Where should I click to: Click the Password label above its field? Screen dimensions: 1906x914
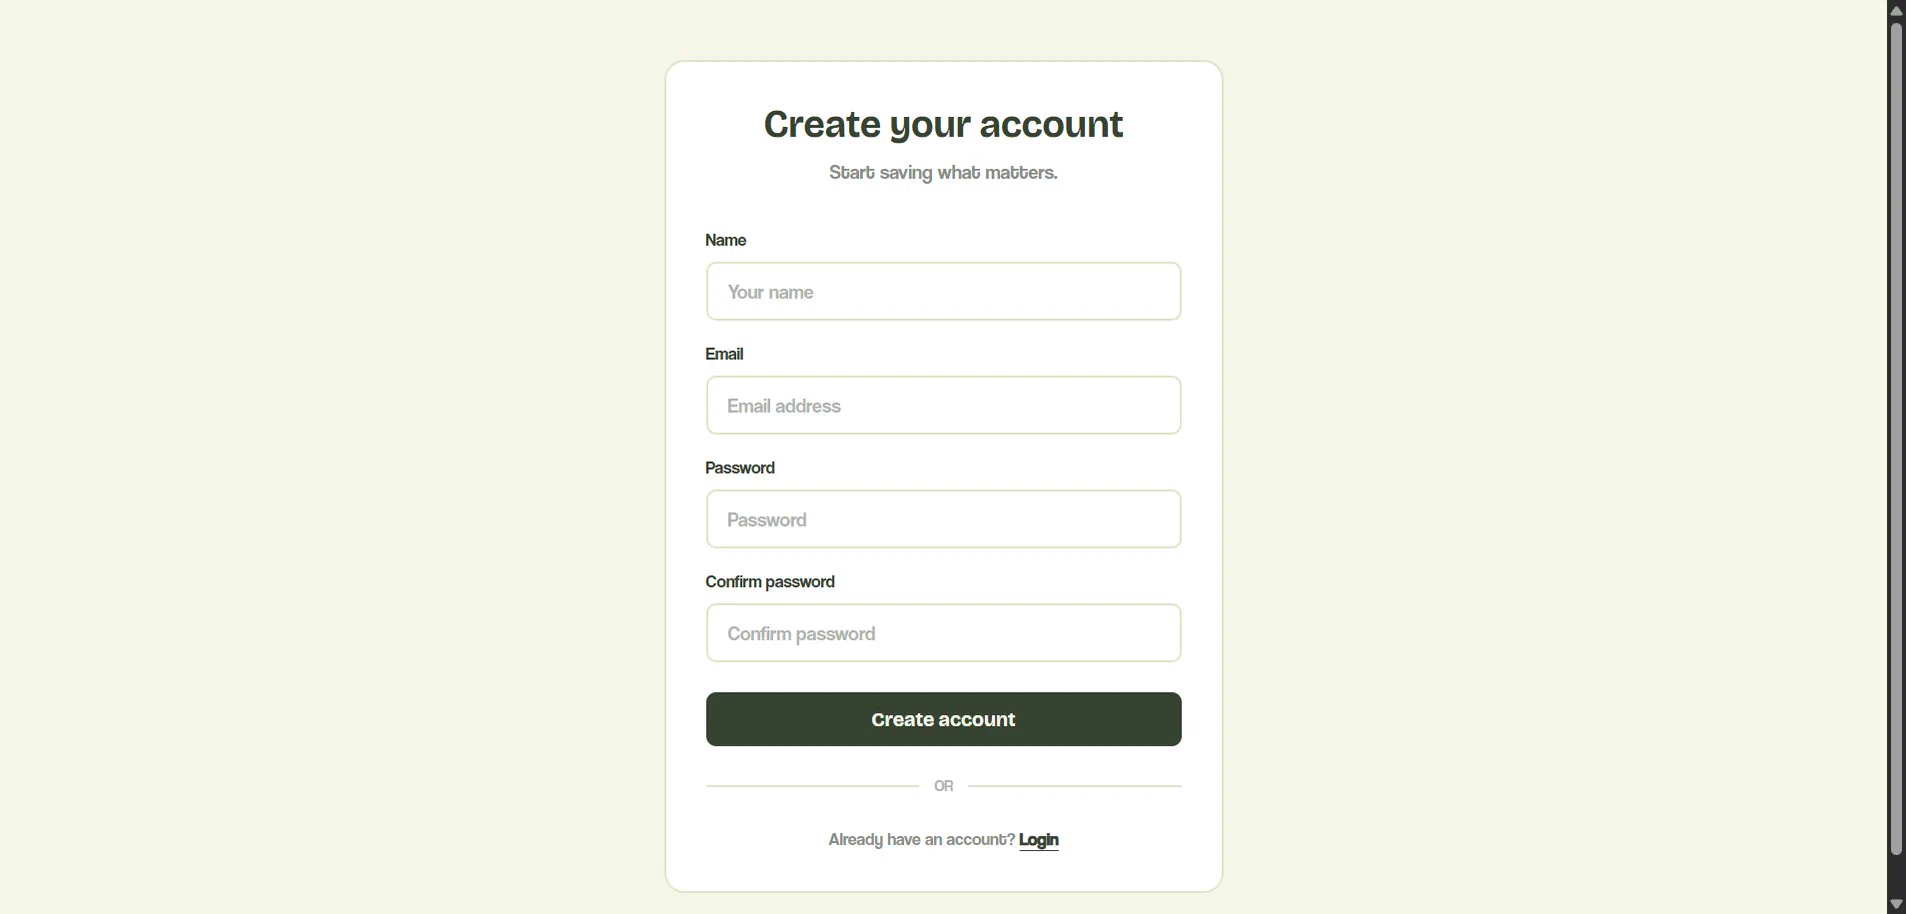point(740,468)
